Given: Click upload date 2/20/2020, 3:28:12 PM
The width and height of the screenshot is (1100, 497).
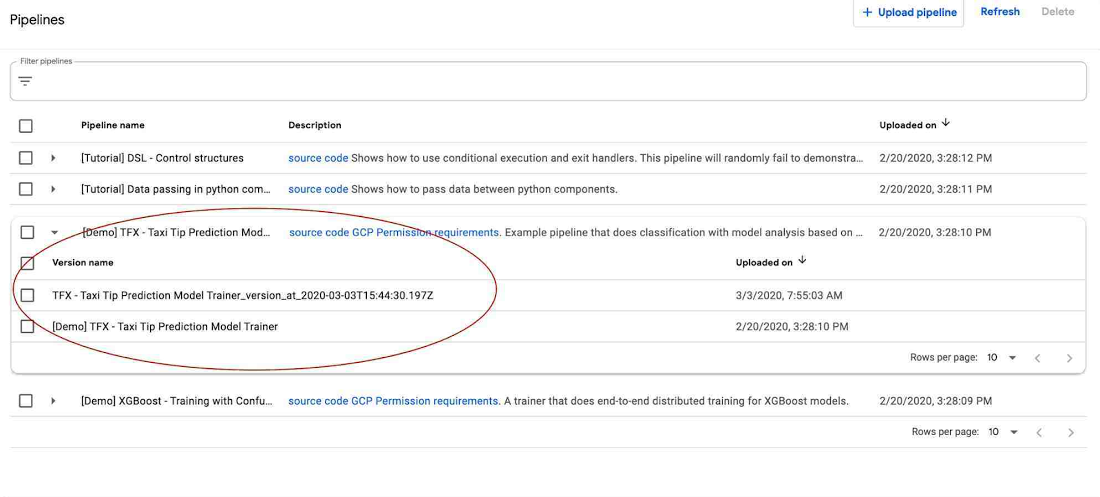Looking at the screenshot, I should (x=935, y=158).
